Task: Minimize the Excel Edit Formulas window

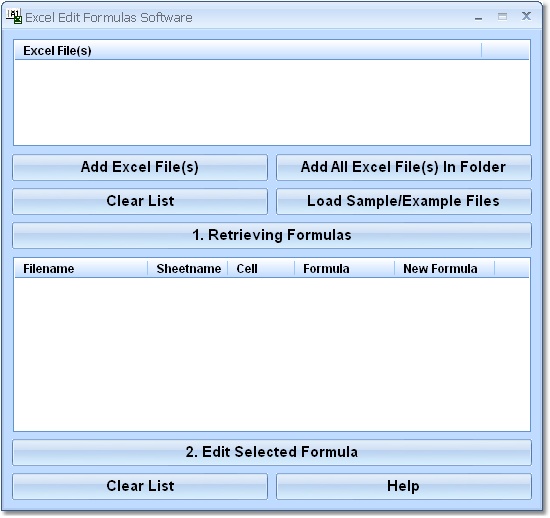Action: (x=478, y=17)
